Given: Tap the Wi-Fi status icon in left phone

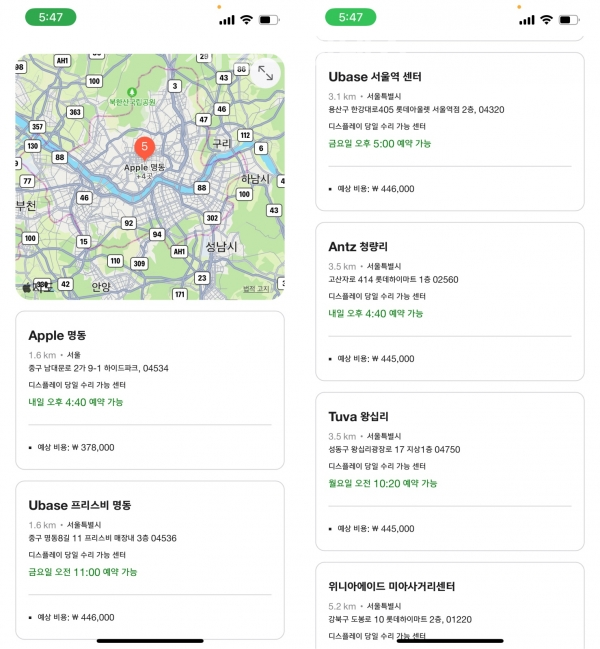Looking at the screenshot, I should tap(247, 19).
